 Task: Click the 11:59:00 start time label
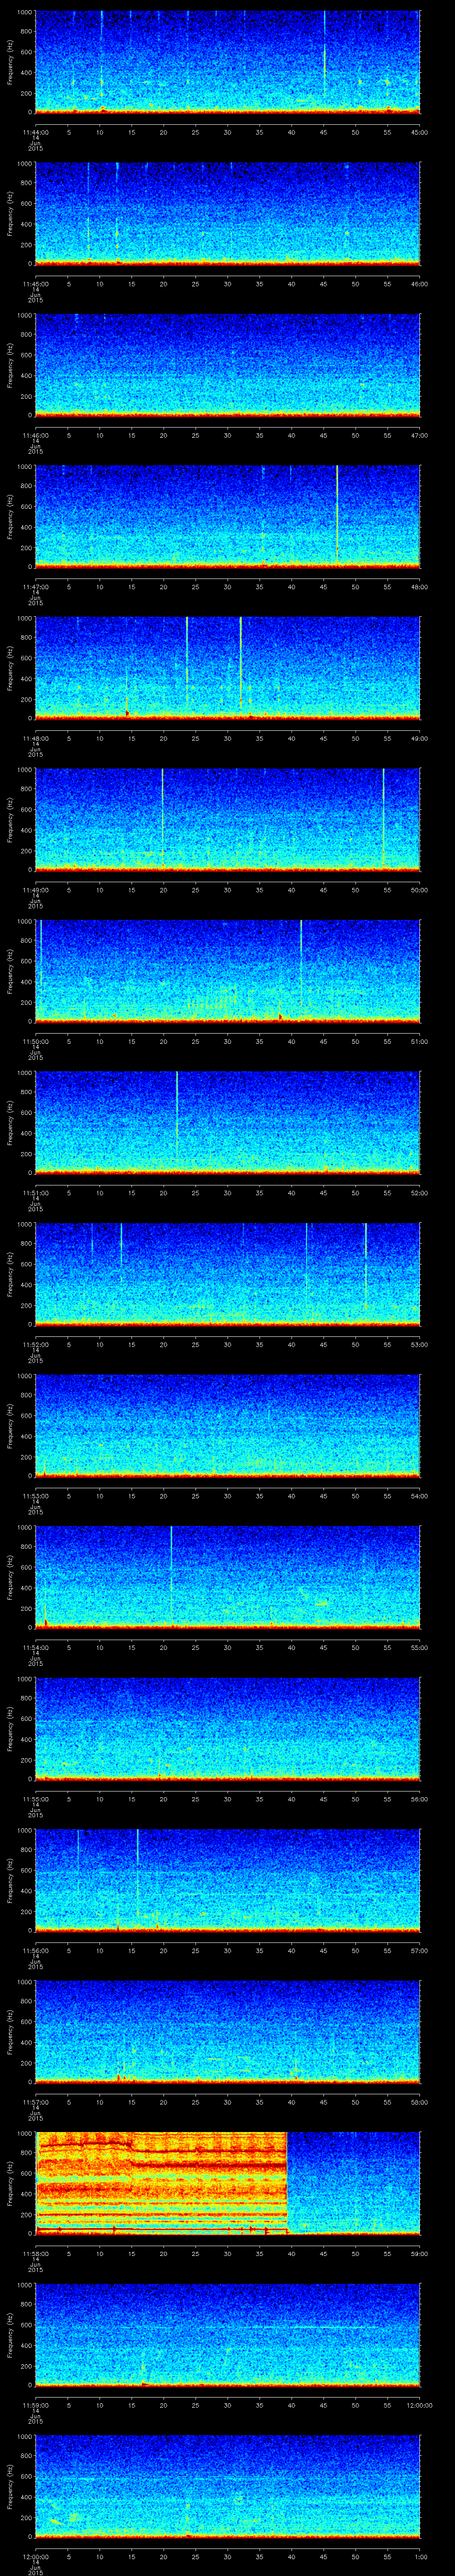(x=35, y=2405)
